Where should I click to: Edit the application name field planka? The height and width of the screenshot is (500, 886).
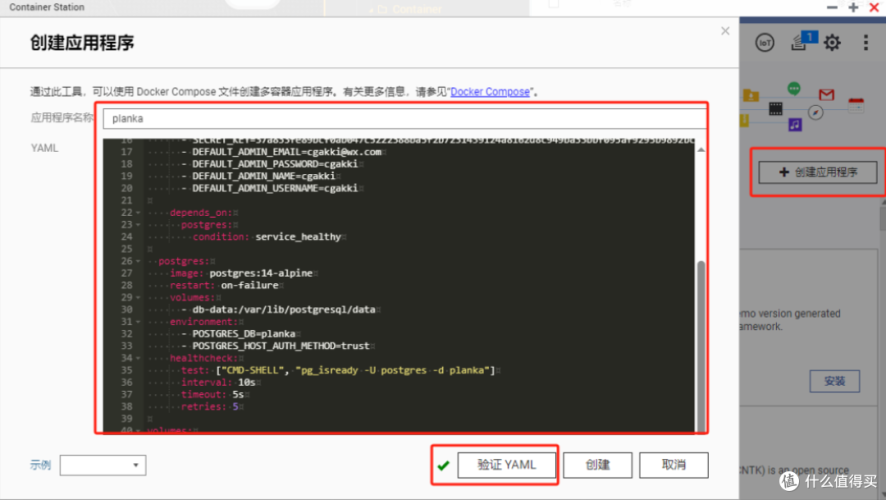(405, 119)
